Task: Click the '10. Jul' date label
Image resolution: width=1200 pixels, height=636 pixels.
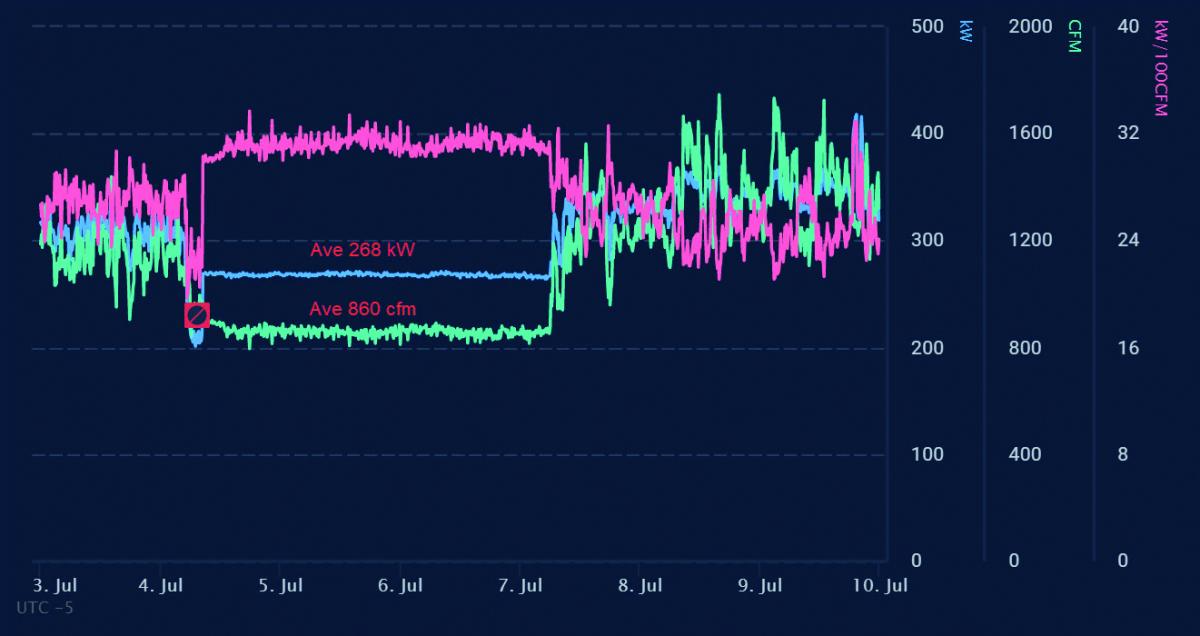Action: (881, 586)
